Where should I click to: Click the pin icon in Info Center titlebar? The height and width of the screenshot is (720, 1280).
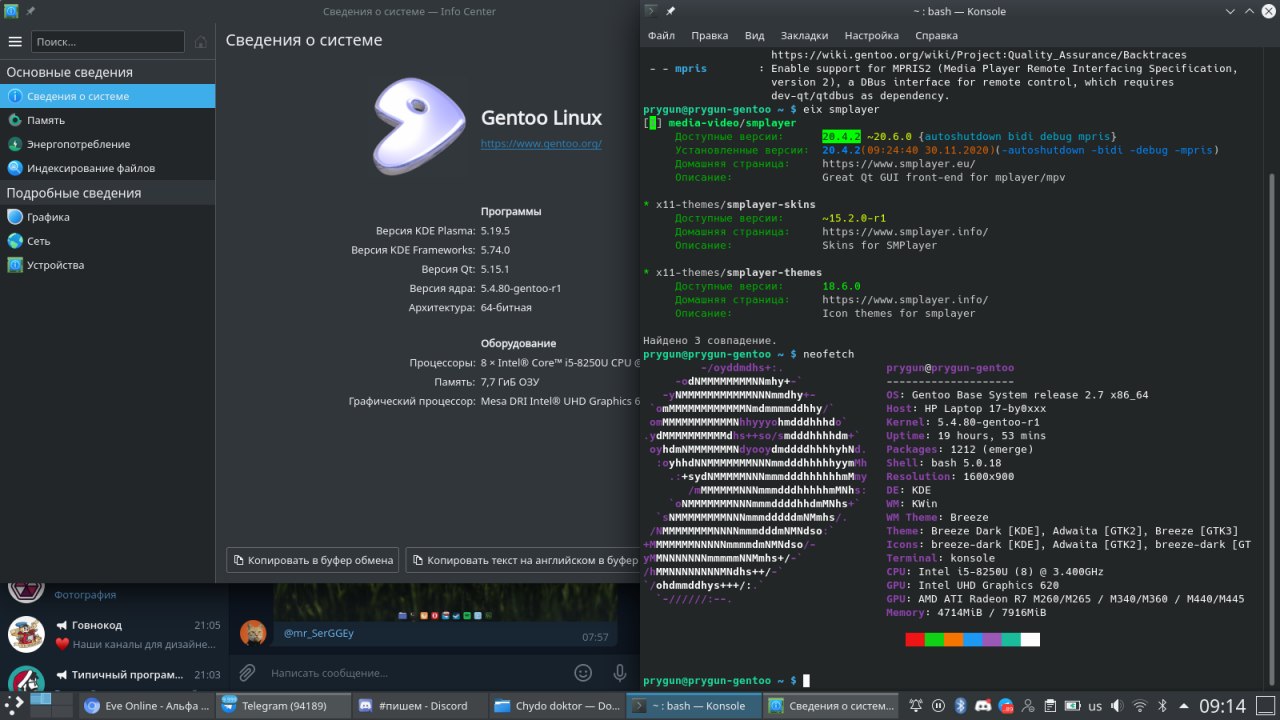click(30, 11)
